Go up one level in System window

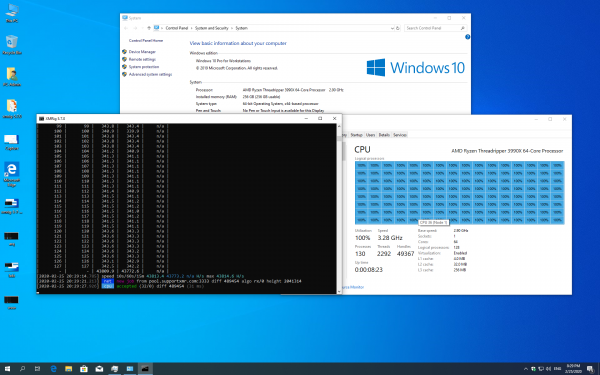point(149,28)
